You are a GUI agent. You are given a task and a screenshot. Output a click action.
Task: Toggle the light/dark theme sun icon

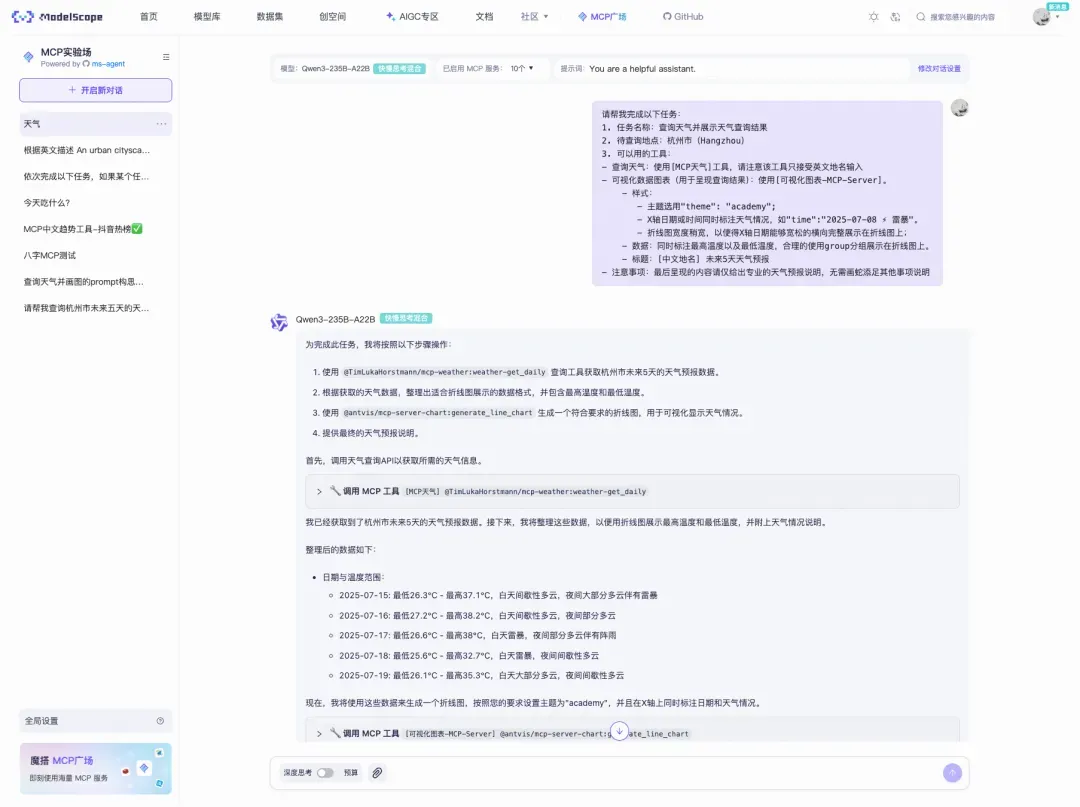point(873,17)
